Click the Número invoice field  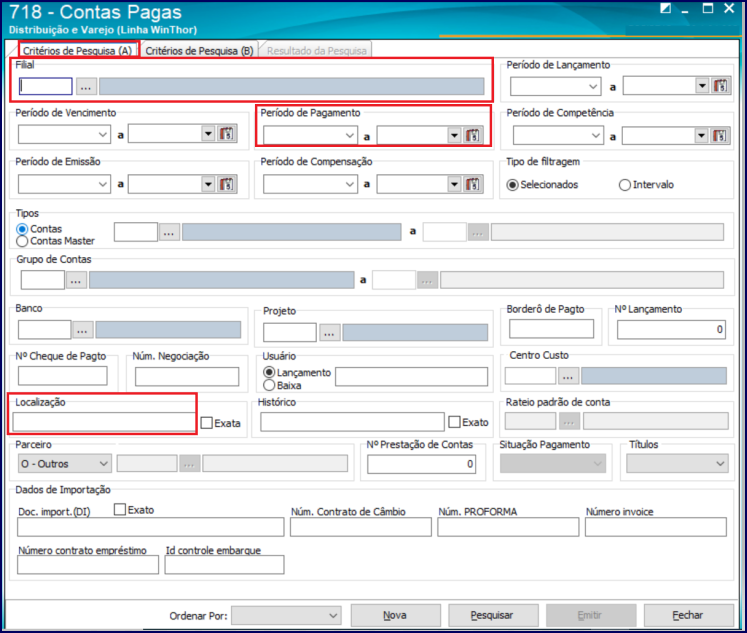(x=656, y=527)
